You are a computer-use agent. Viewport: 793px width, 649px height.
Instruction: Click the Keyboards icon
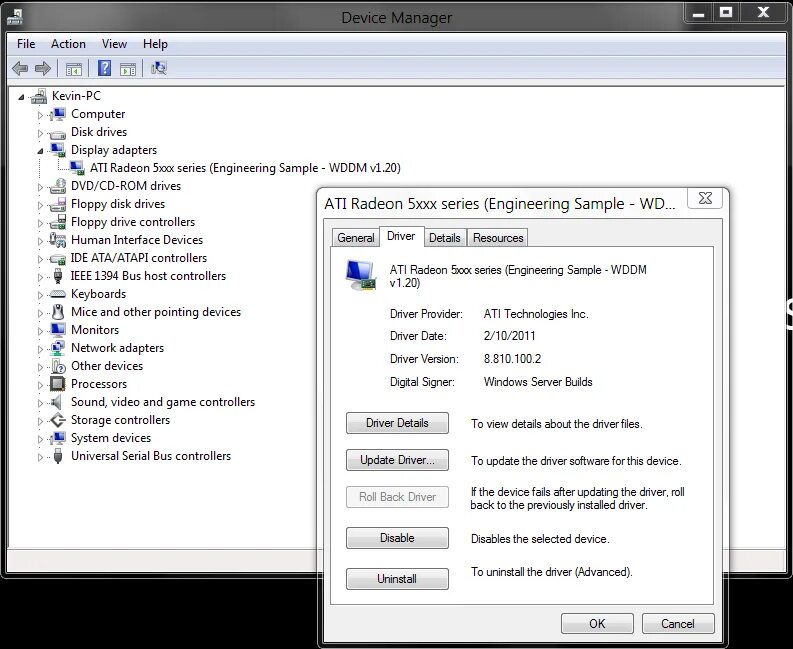[x=58, y=294]
